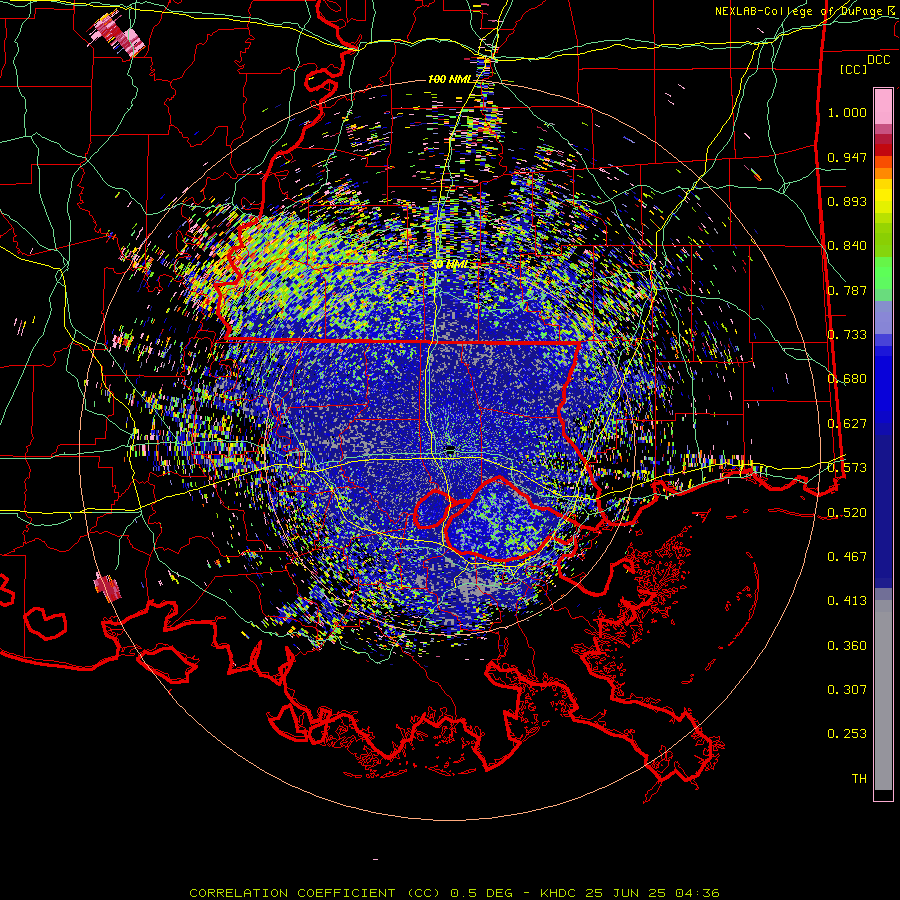Pick the pink segment of the color bar

pos(883,107)
